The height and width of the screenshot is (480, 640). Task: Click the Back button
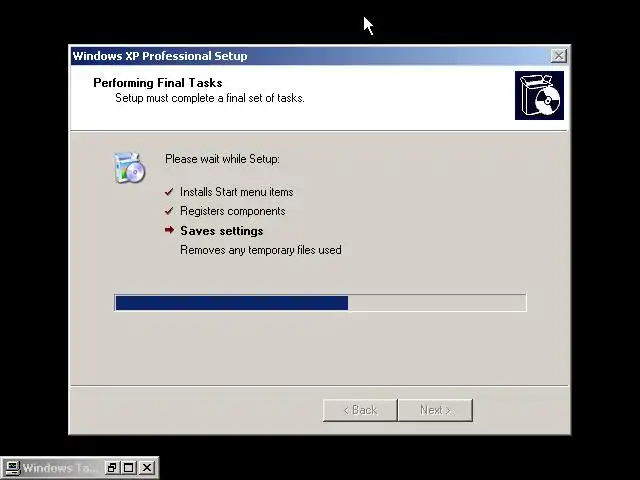(360, 410)
